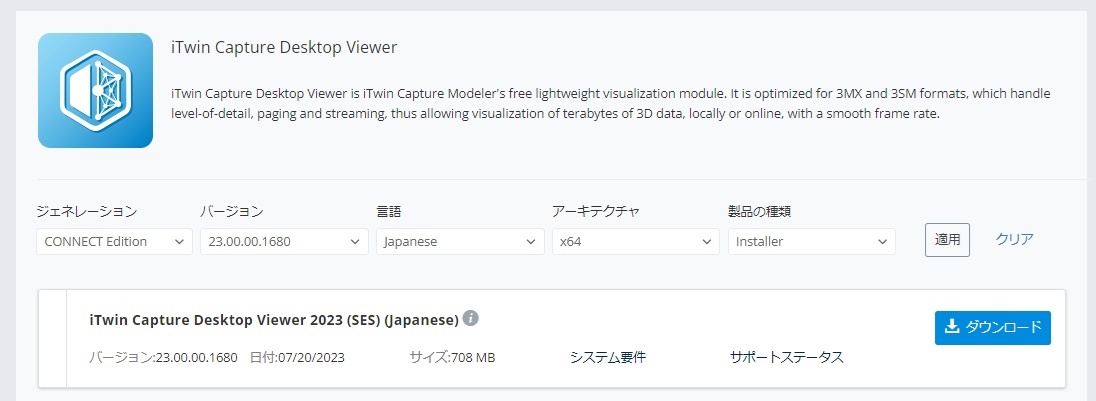This screenshot has height=401, width=1096.
Task: Select the iTwin Capture Desktop Viewer 2023 (SES) title
Action: (x=274, y=321)
